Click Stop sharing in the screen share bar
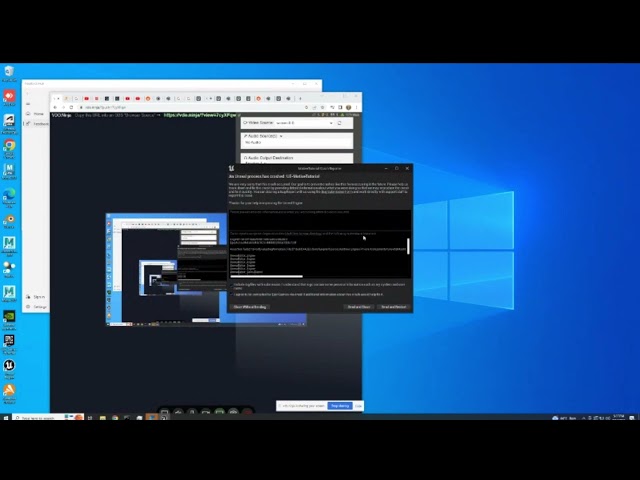Image resolution: width=640 pixels, height=480 pixels. [340, 406]
